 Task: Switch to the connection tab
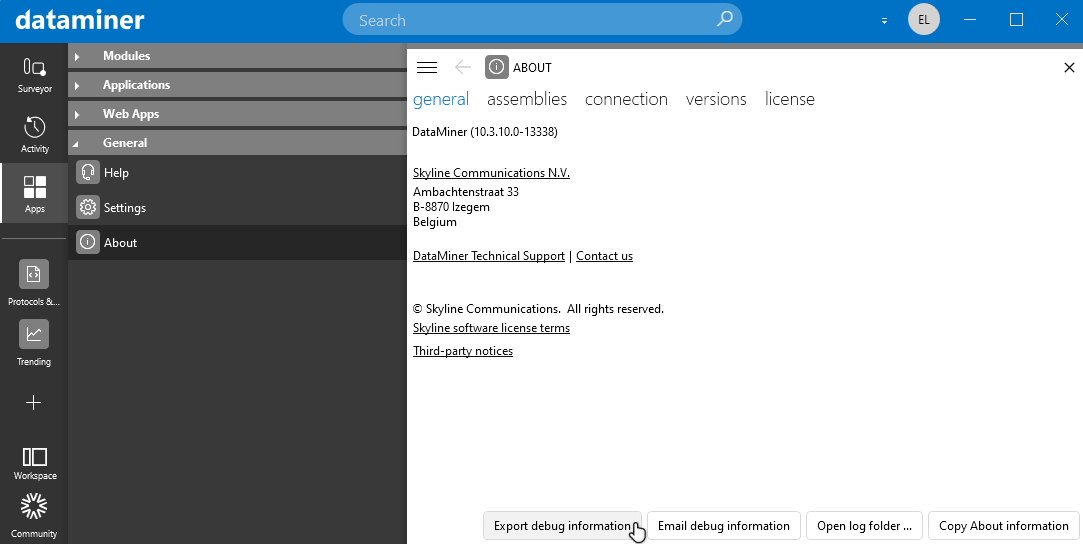[626, 99]
